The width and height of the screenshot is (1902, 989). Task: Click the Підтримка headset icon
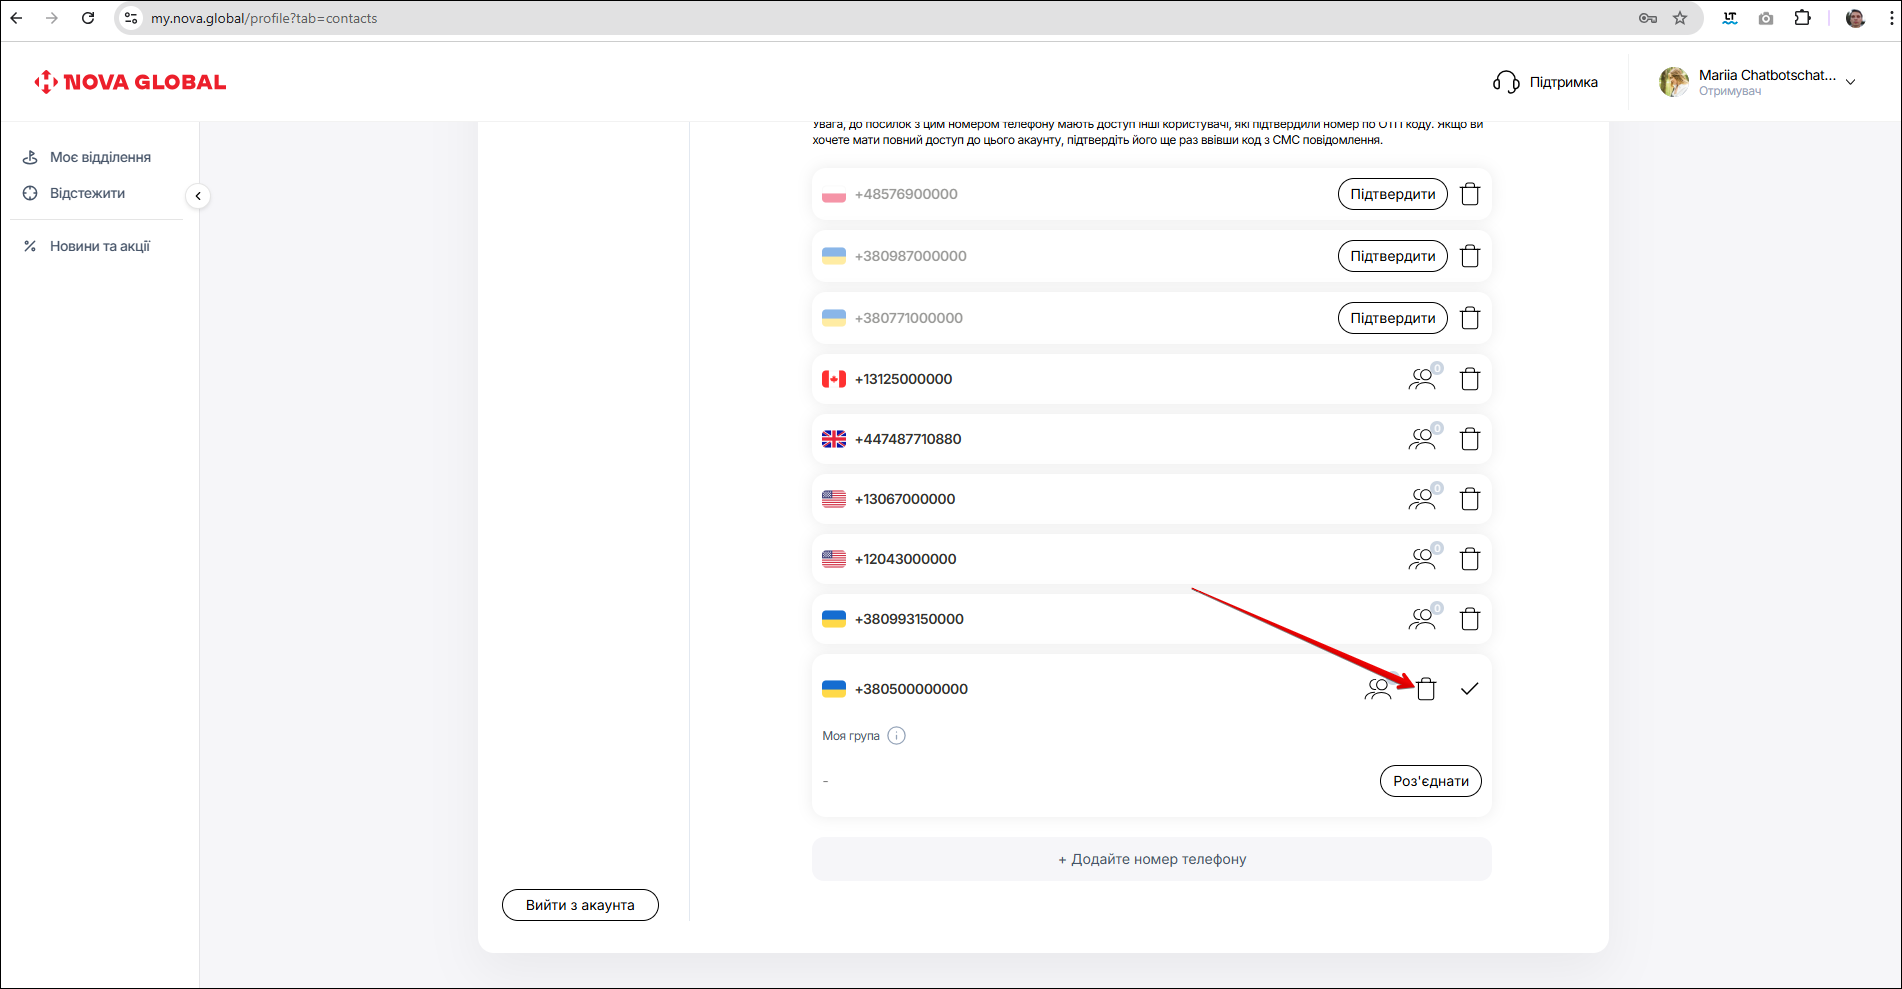coord(1505,82)
